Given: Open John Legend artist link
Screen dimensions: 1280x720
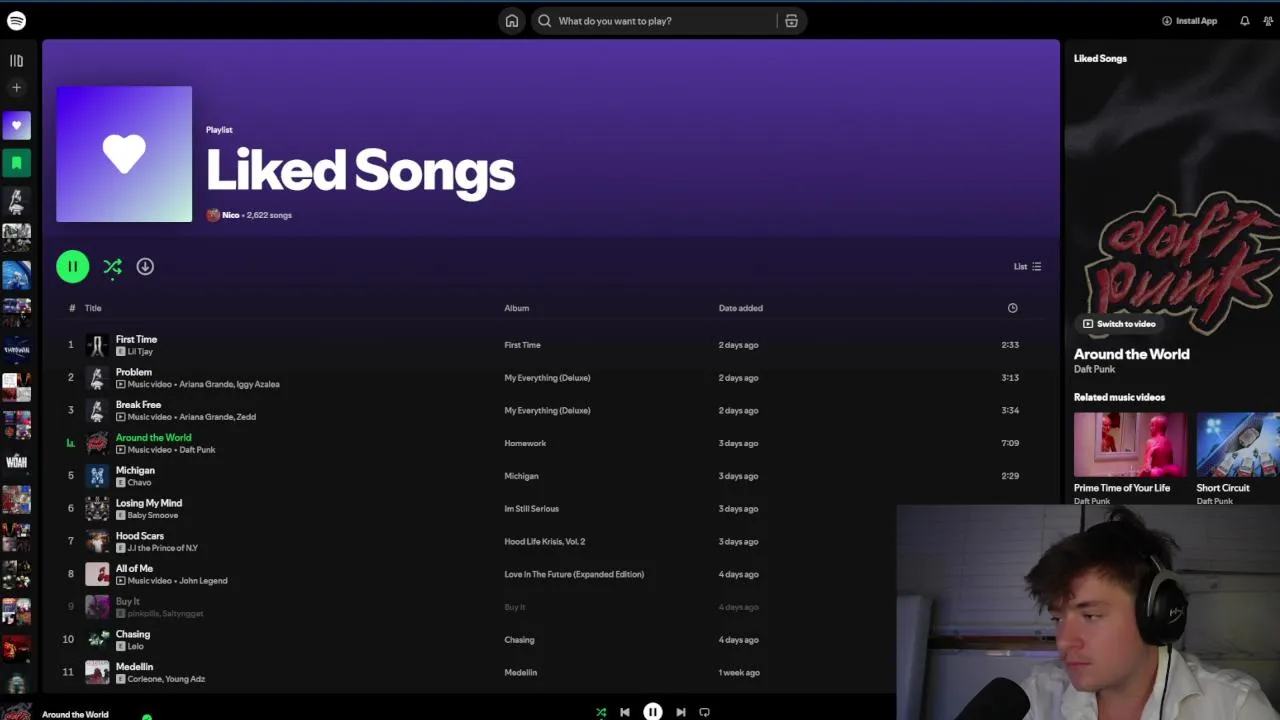Looking at the screenshot, I should (203, 581).
